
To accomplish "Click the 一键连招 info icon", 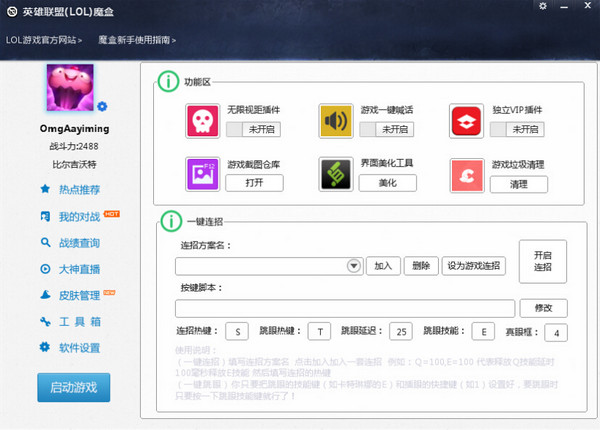I will [x=171, y=221].
